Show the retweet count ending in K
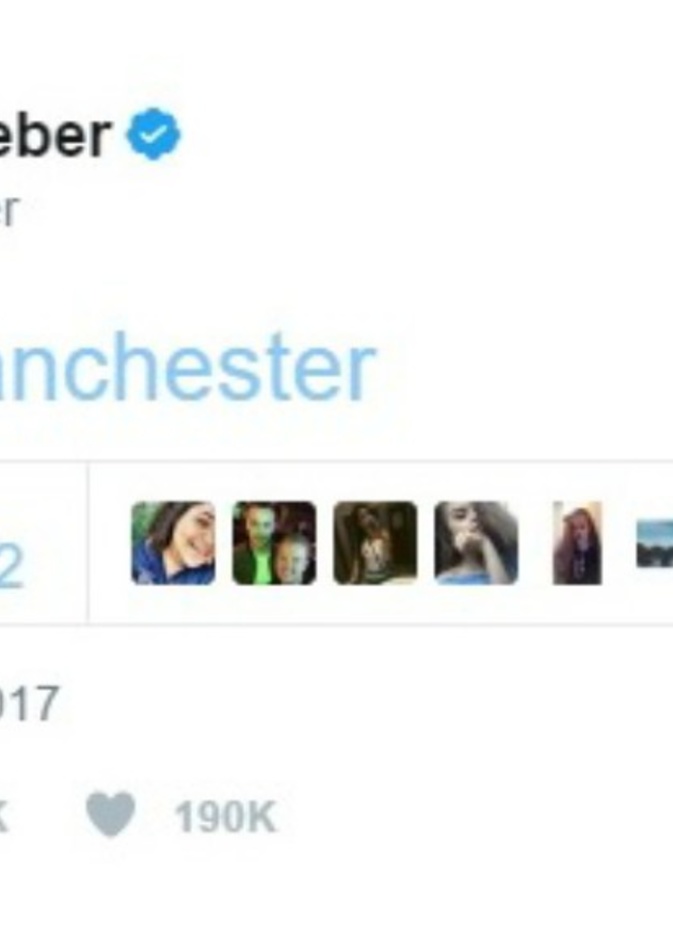Image resolution: width=673 pixels, height=940 pixels. tap(4, 817)
